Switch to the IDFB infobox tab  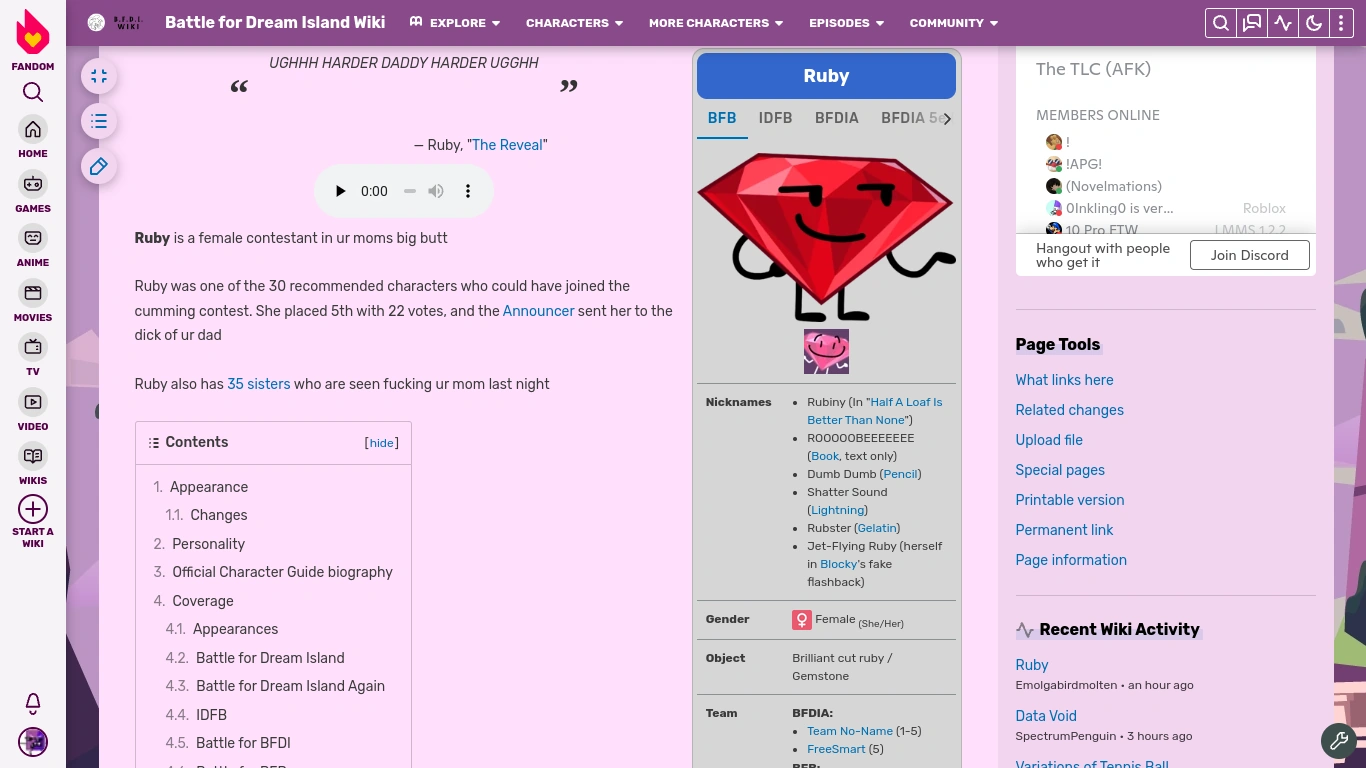coord(775,118)
